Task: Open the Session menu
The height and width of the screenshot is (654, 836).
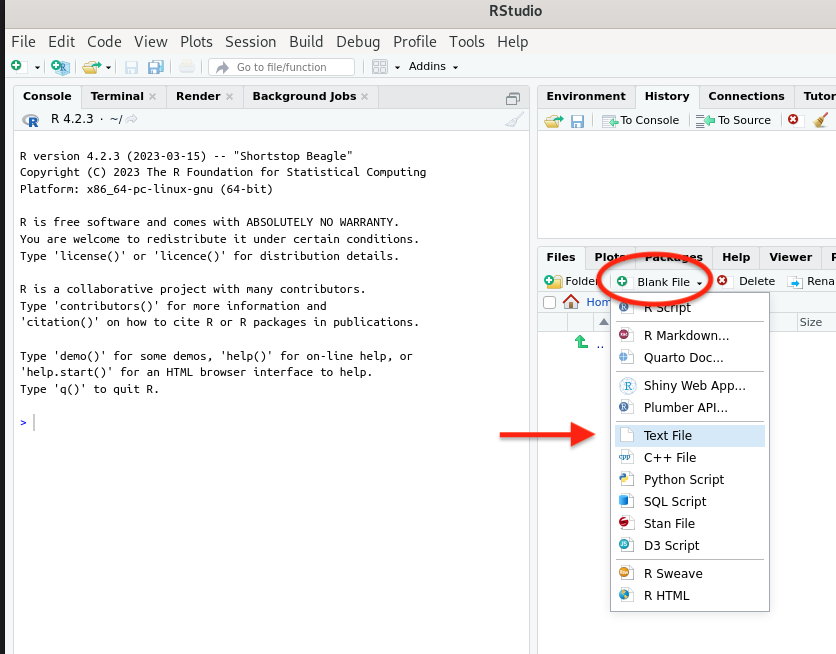Action: point(251,42)
